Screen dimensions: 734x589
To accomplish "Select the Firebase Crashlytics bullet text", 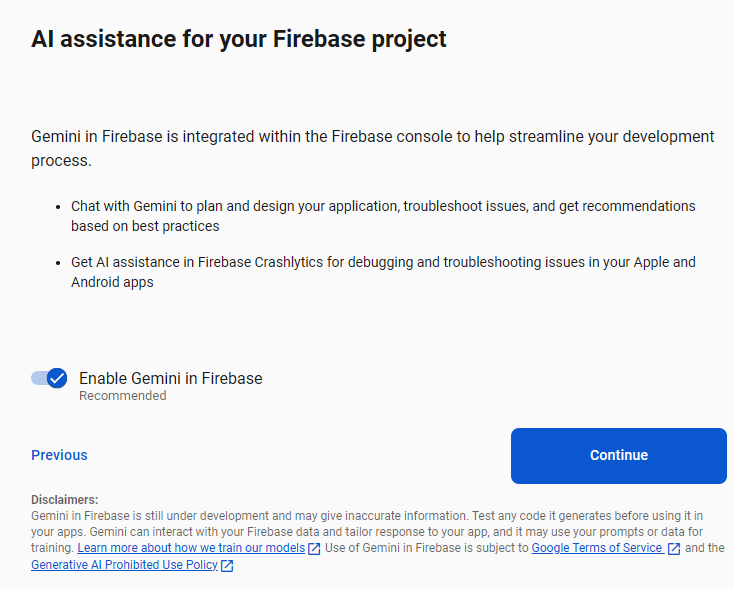I will coord(383,272).
